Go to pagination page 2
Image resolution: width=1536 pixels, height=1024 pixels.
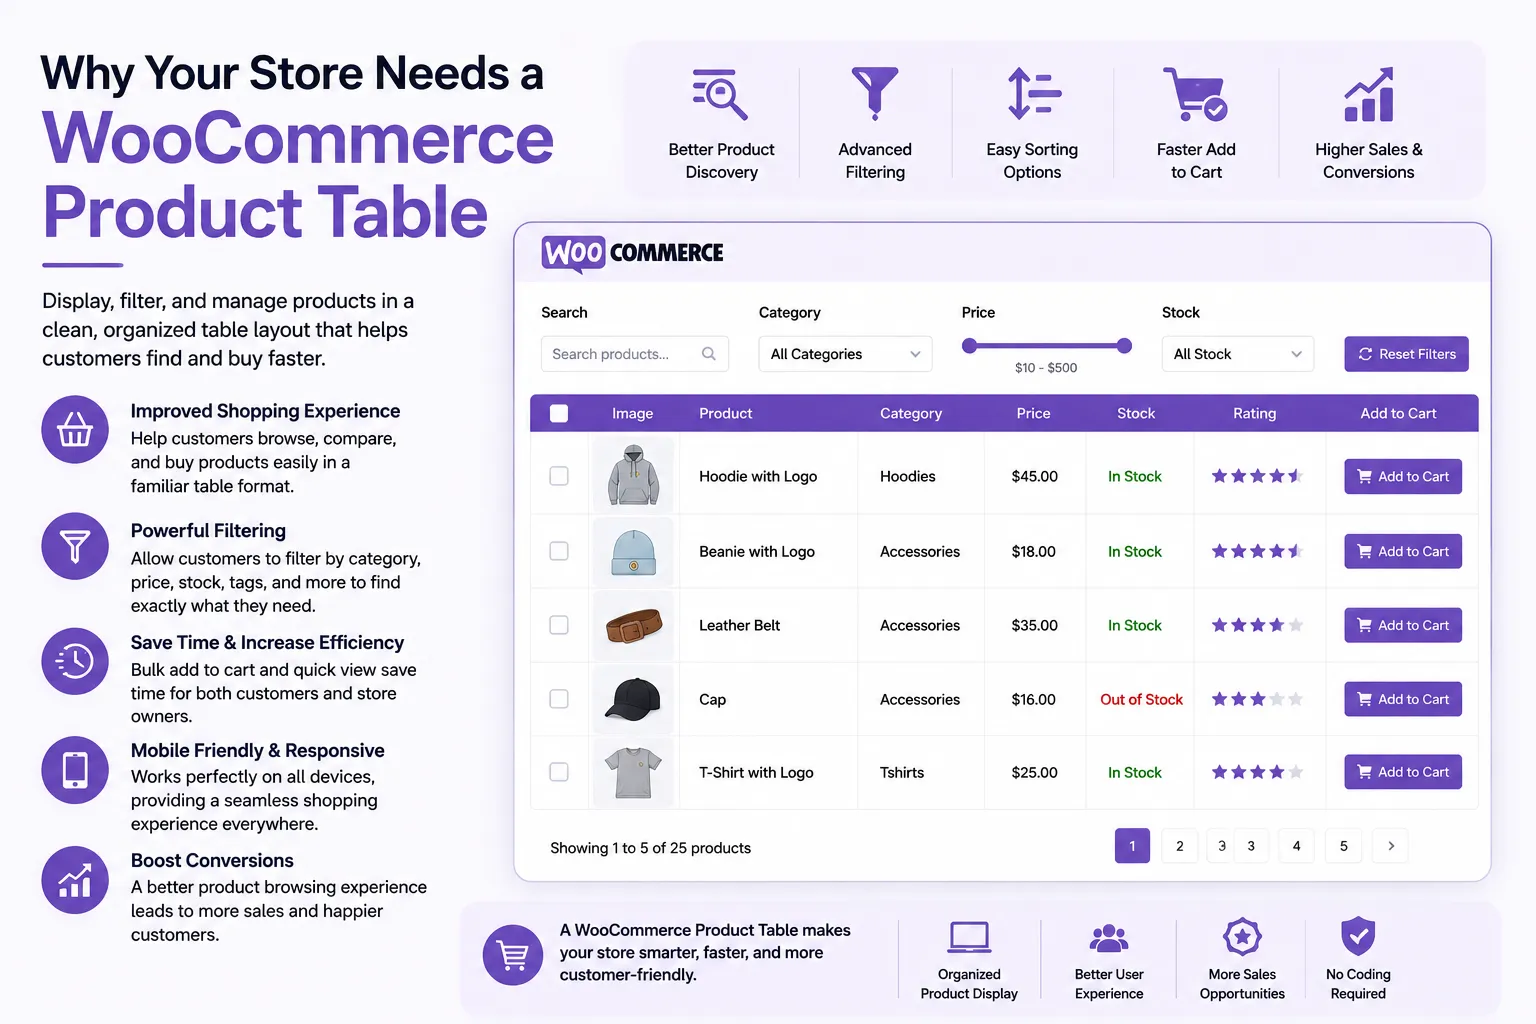[1180, 846]
